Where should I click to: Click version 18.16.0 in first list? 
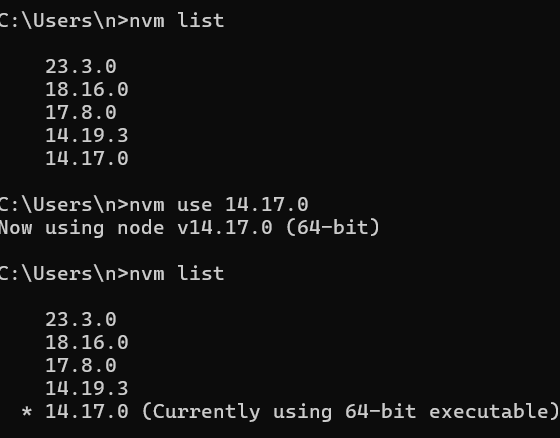[x=87, y=89]
